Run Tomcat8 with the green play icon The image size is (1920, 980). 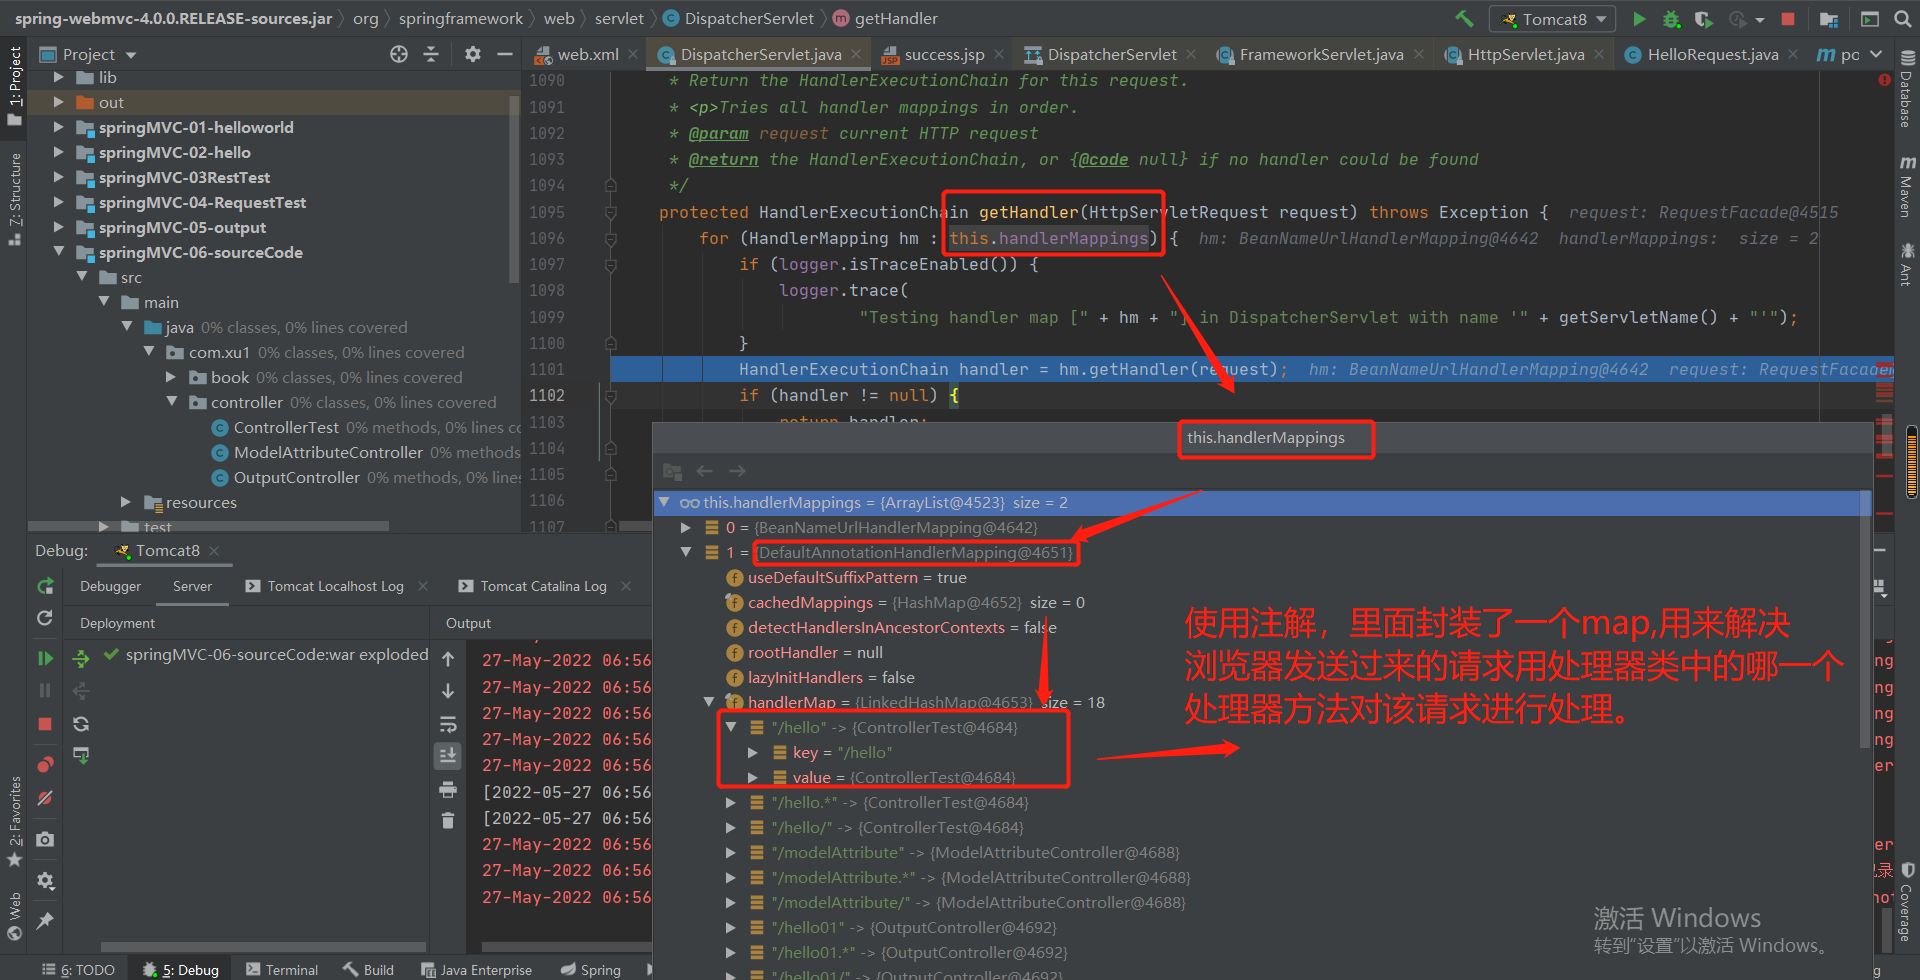coord(1639,18)
